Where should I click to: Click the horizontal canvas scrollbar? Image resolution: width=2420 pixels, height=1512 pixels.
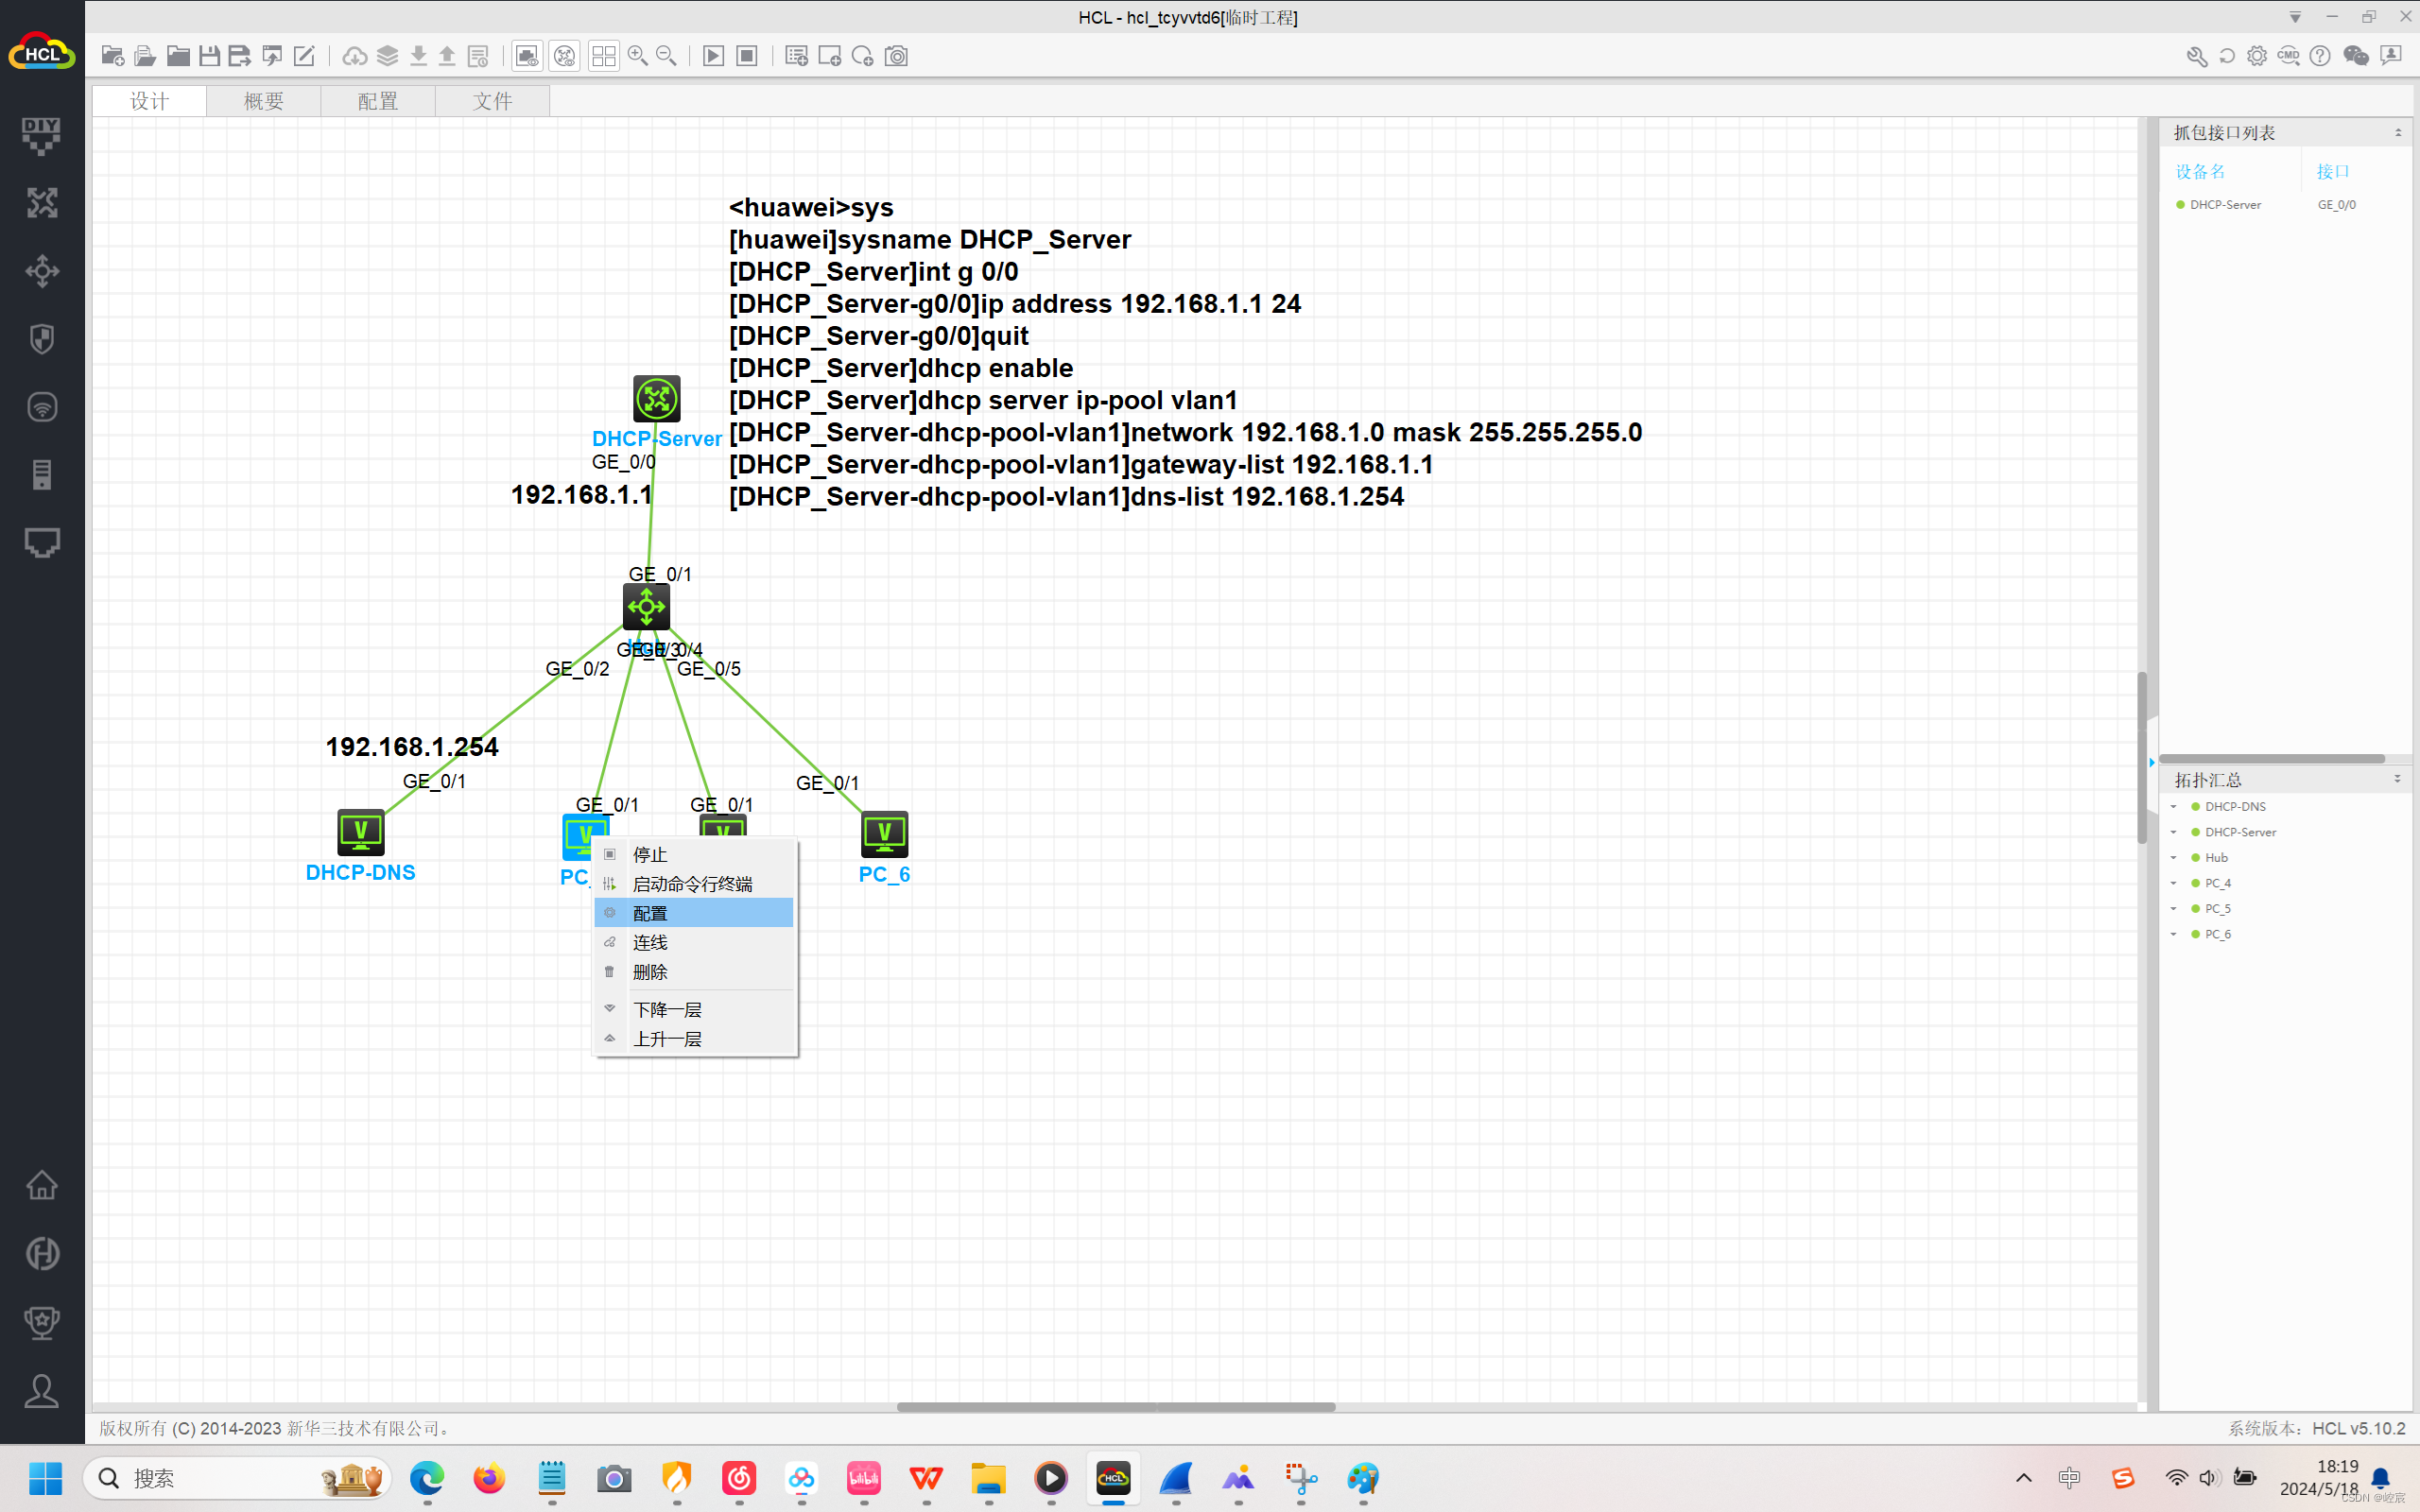(x=1115, y=1407)
